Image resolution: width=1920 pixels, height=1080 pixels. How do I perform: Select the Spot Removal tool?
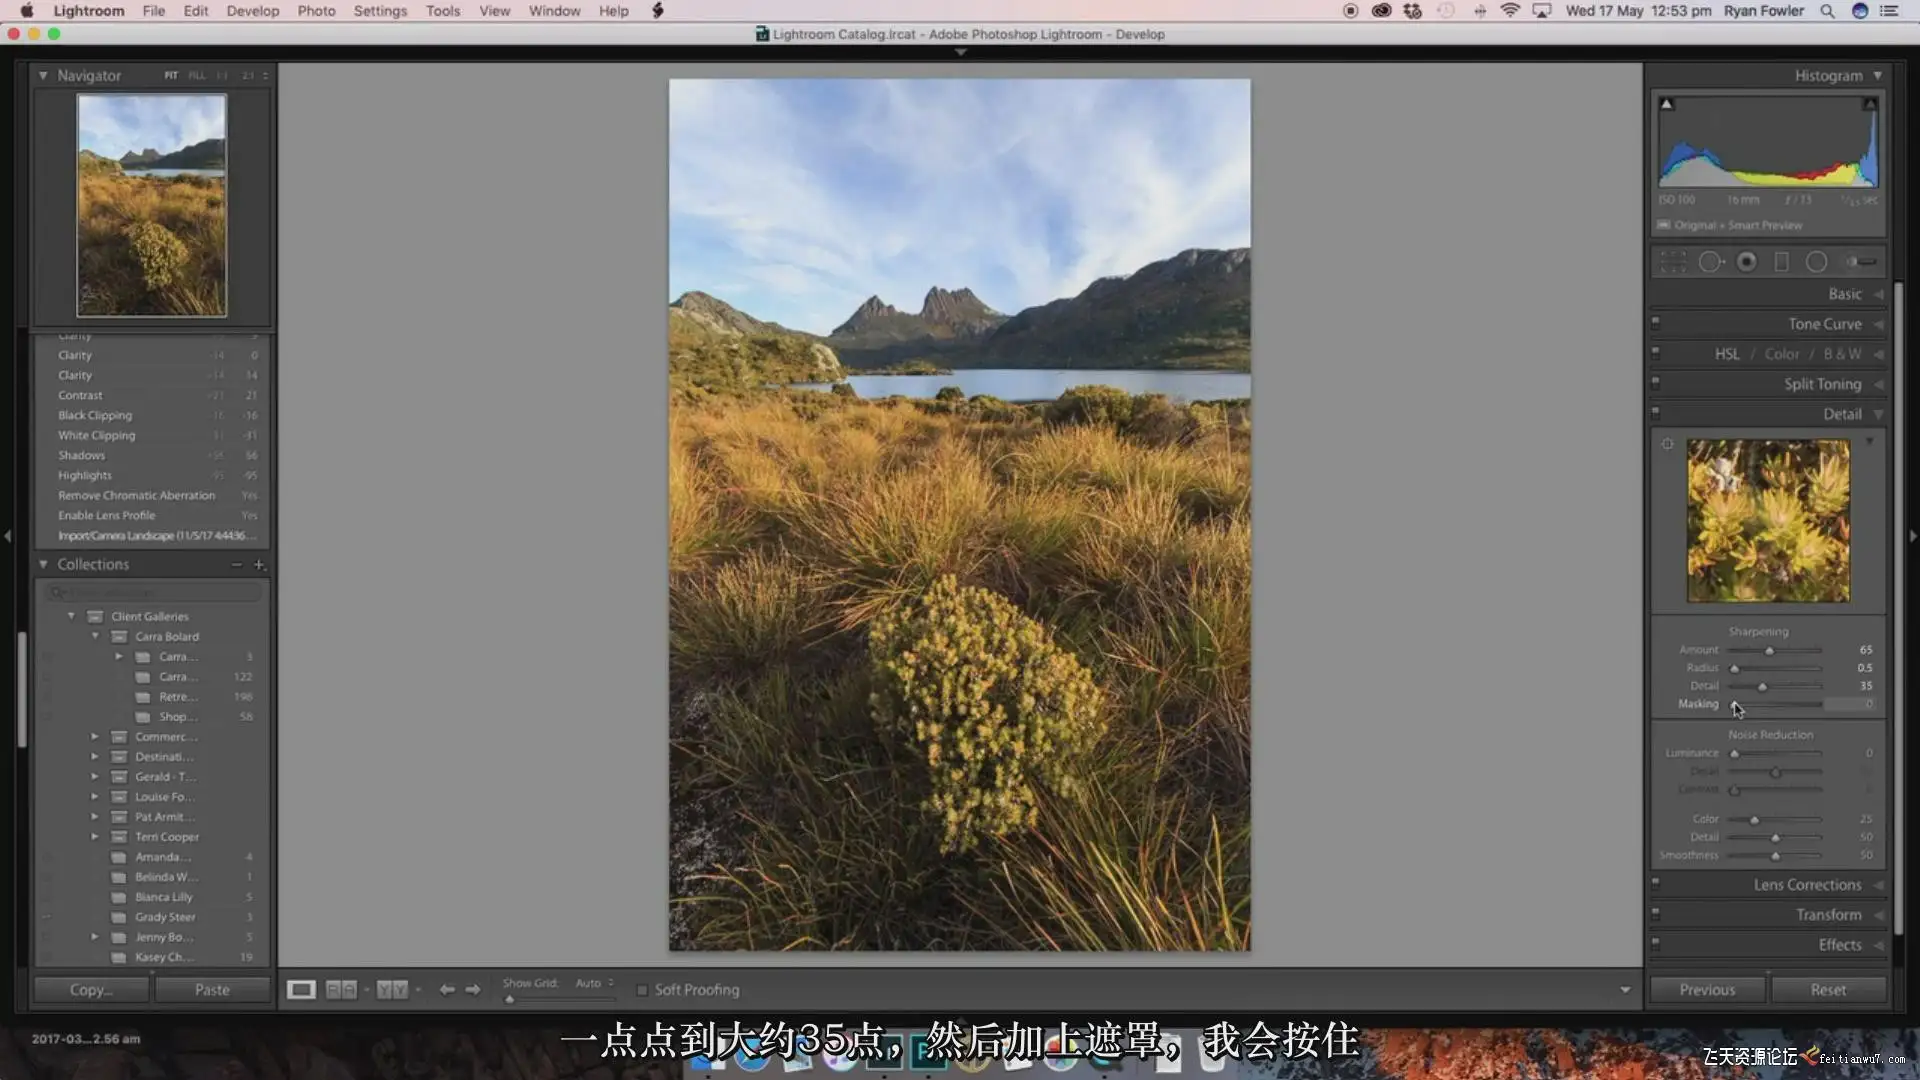pyautogui.click(x=1710, y=262)
